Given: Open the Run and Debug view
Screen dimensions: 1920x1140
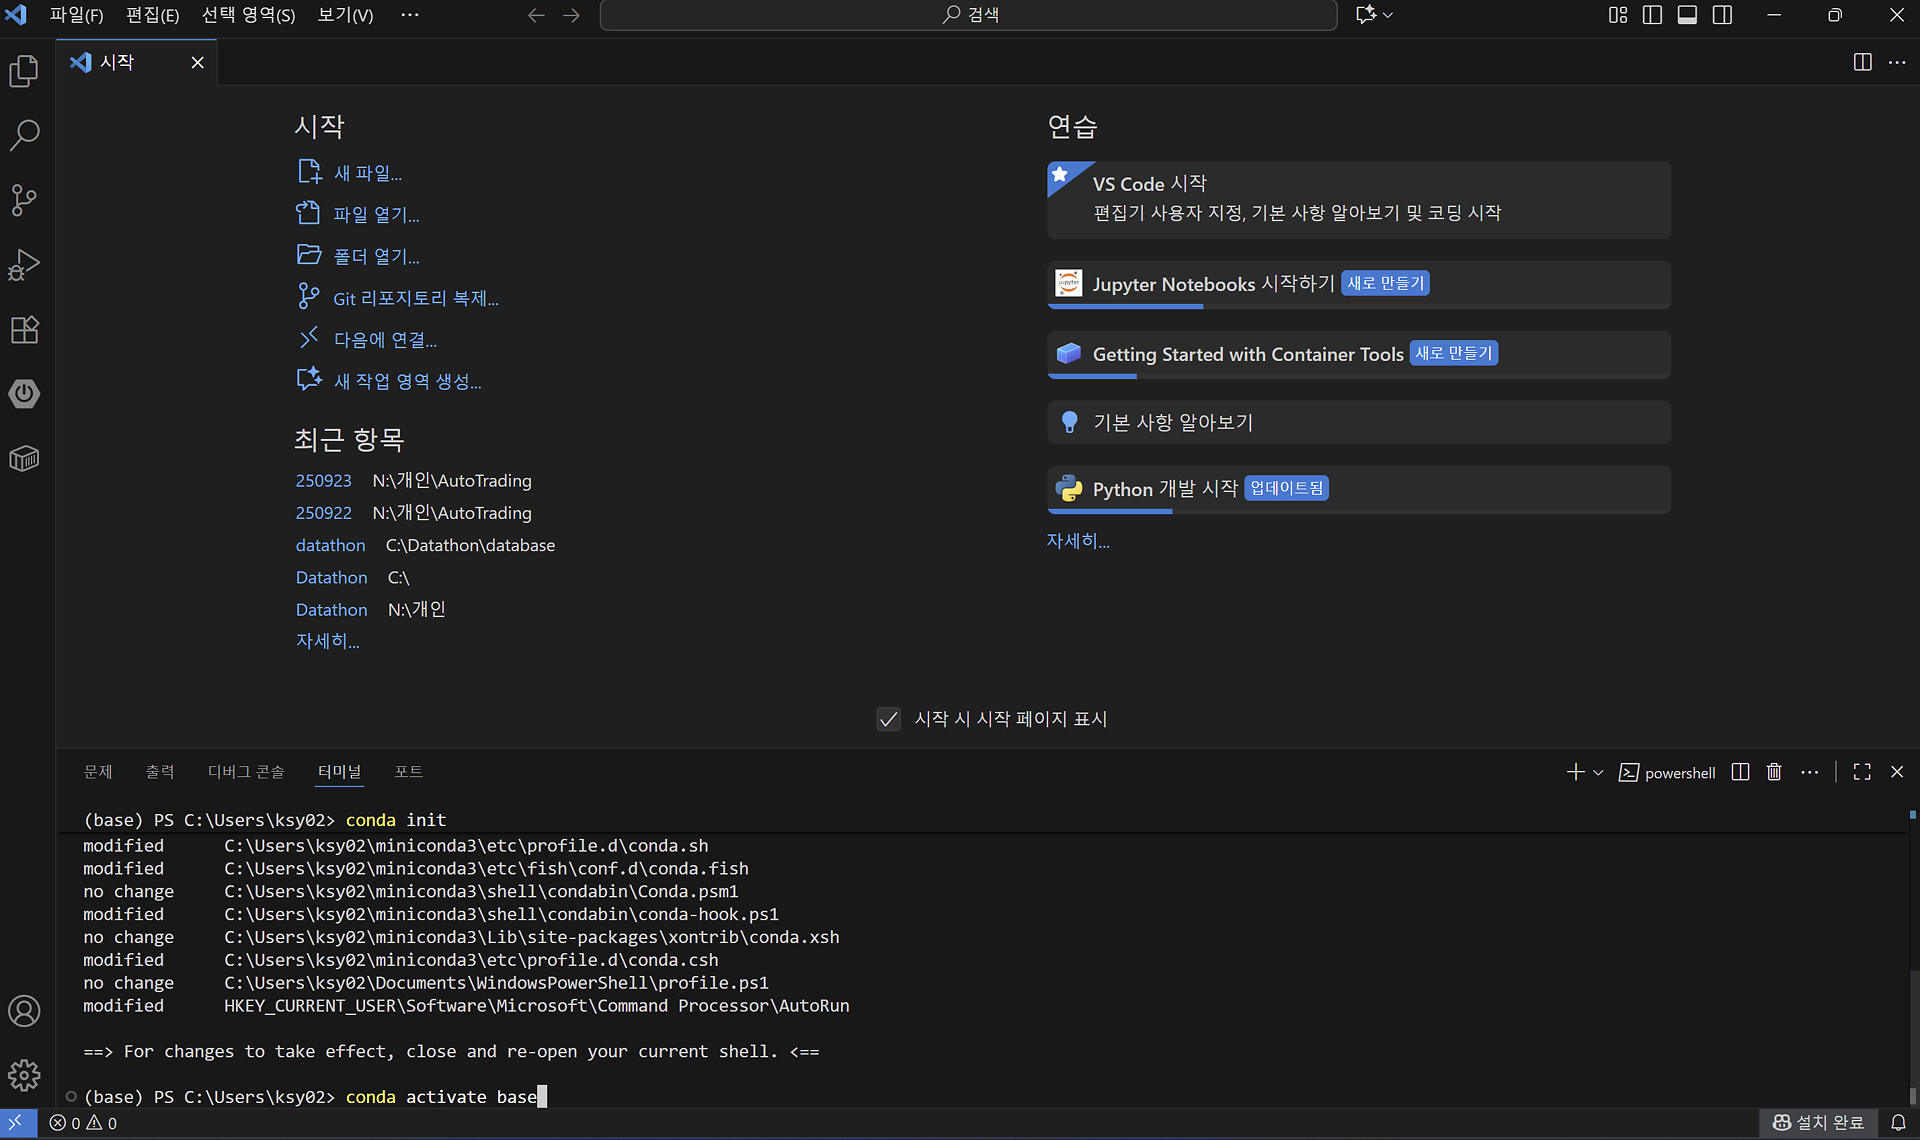Looking at the screenshot, I should point(24,265).
